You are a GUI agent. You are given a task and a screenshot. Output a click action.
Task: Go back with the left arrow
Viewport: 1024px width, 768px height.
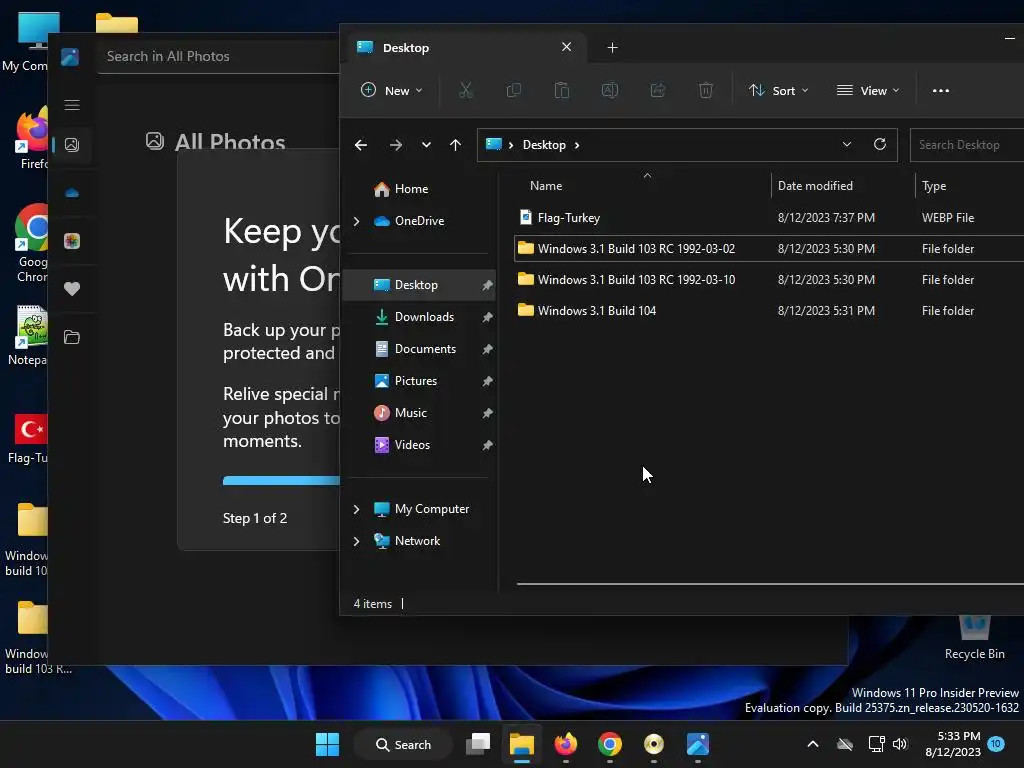(x=360, y=145)
